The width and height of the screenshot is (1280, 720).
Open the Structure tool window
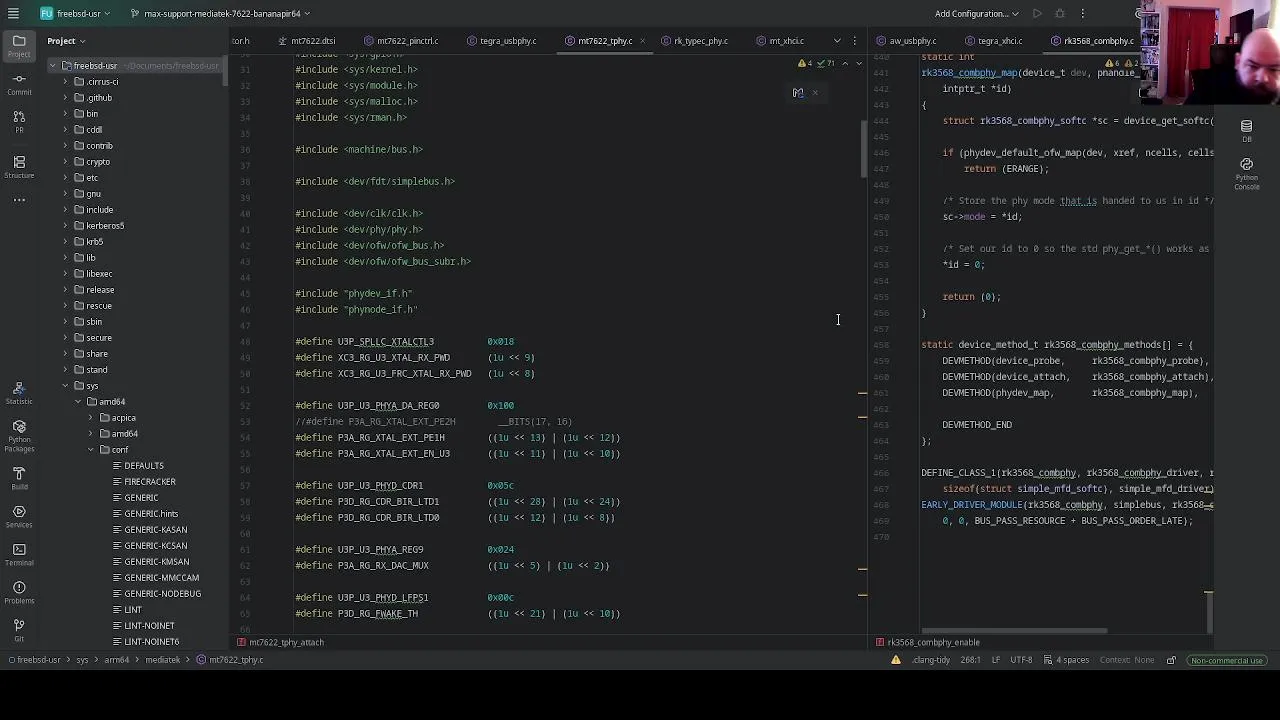pyautogui.click(x=19, y=166)
